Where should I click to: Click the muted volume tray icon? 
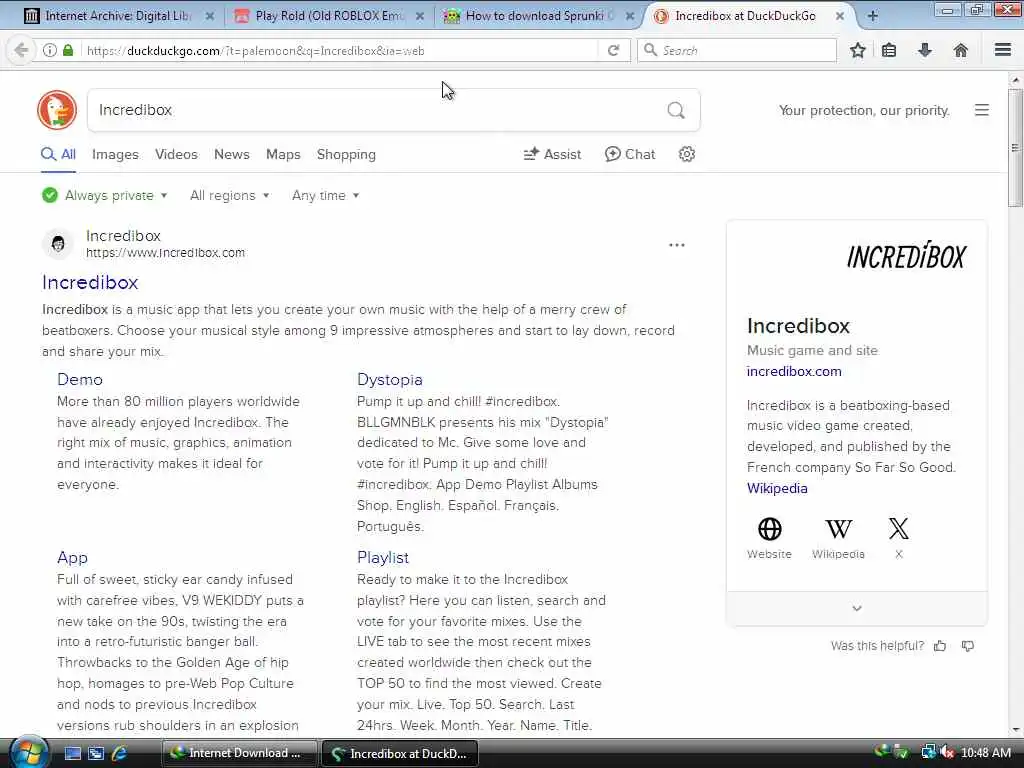click(x=947, y=752)
